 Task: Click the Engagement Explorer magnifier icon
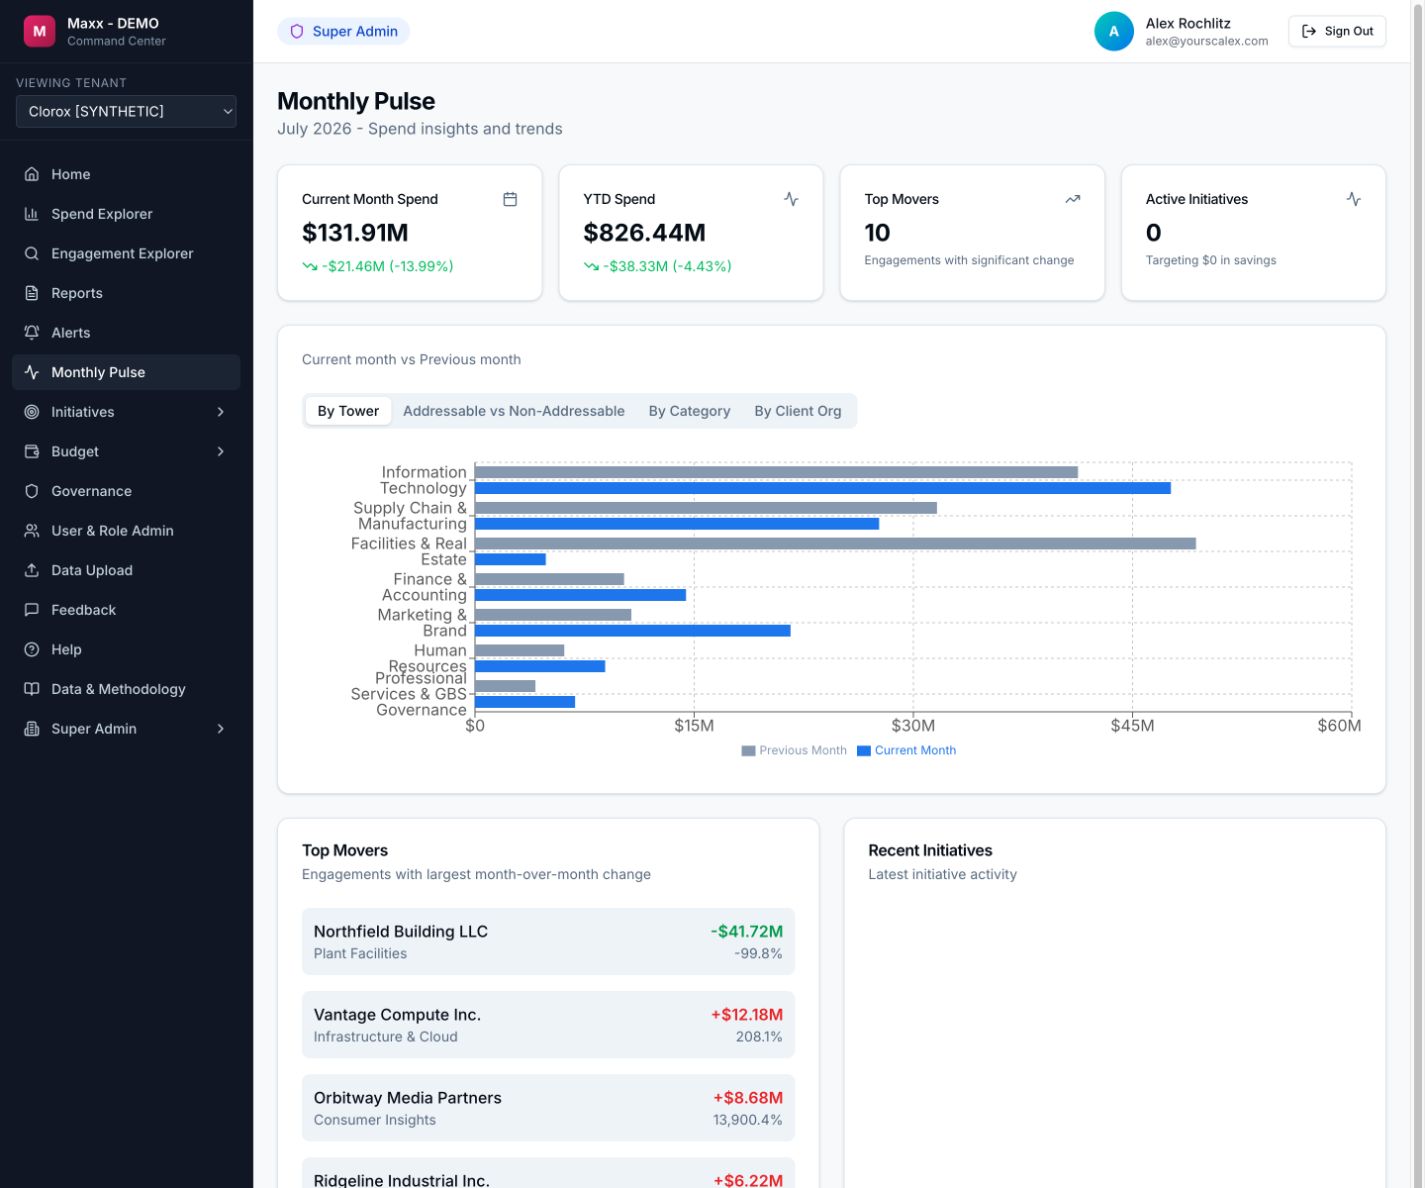[x=32, y=253]
